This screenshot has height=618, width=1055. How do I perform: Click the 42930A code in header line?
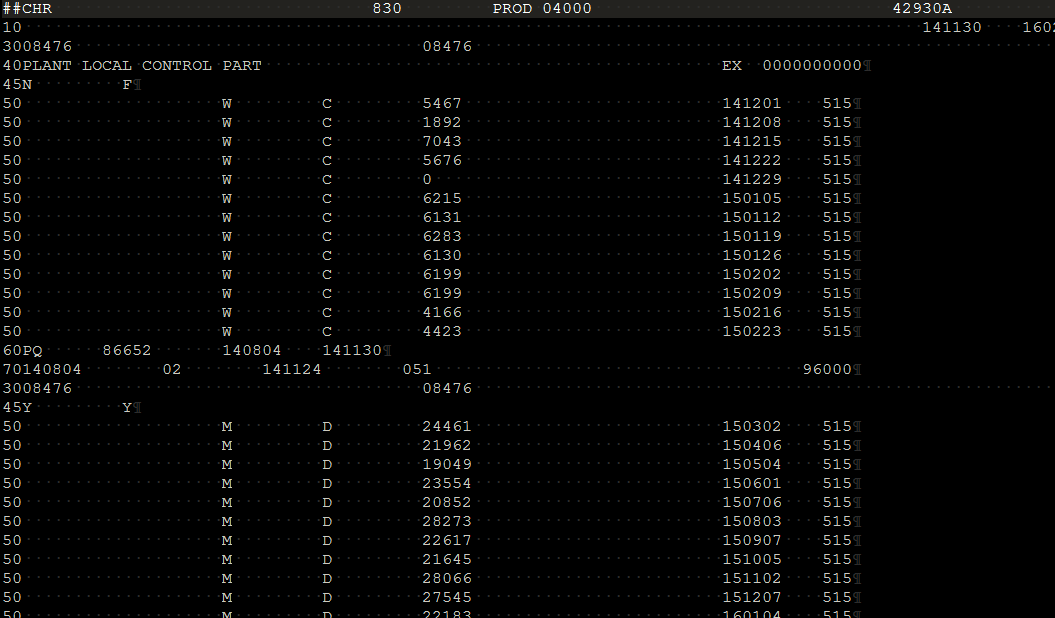[x=922, y=9]
